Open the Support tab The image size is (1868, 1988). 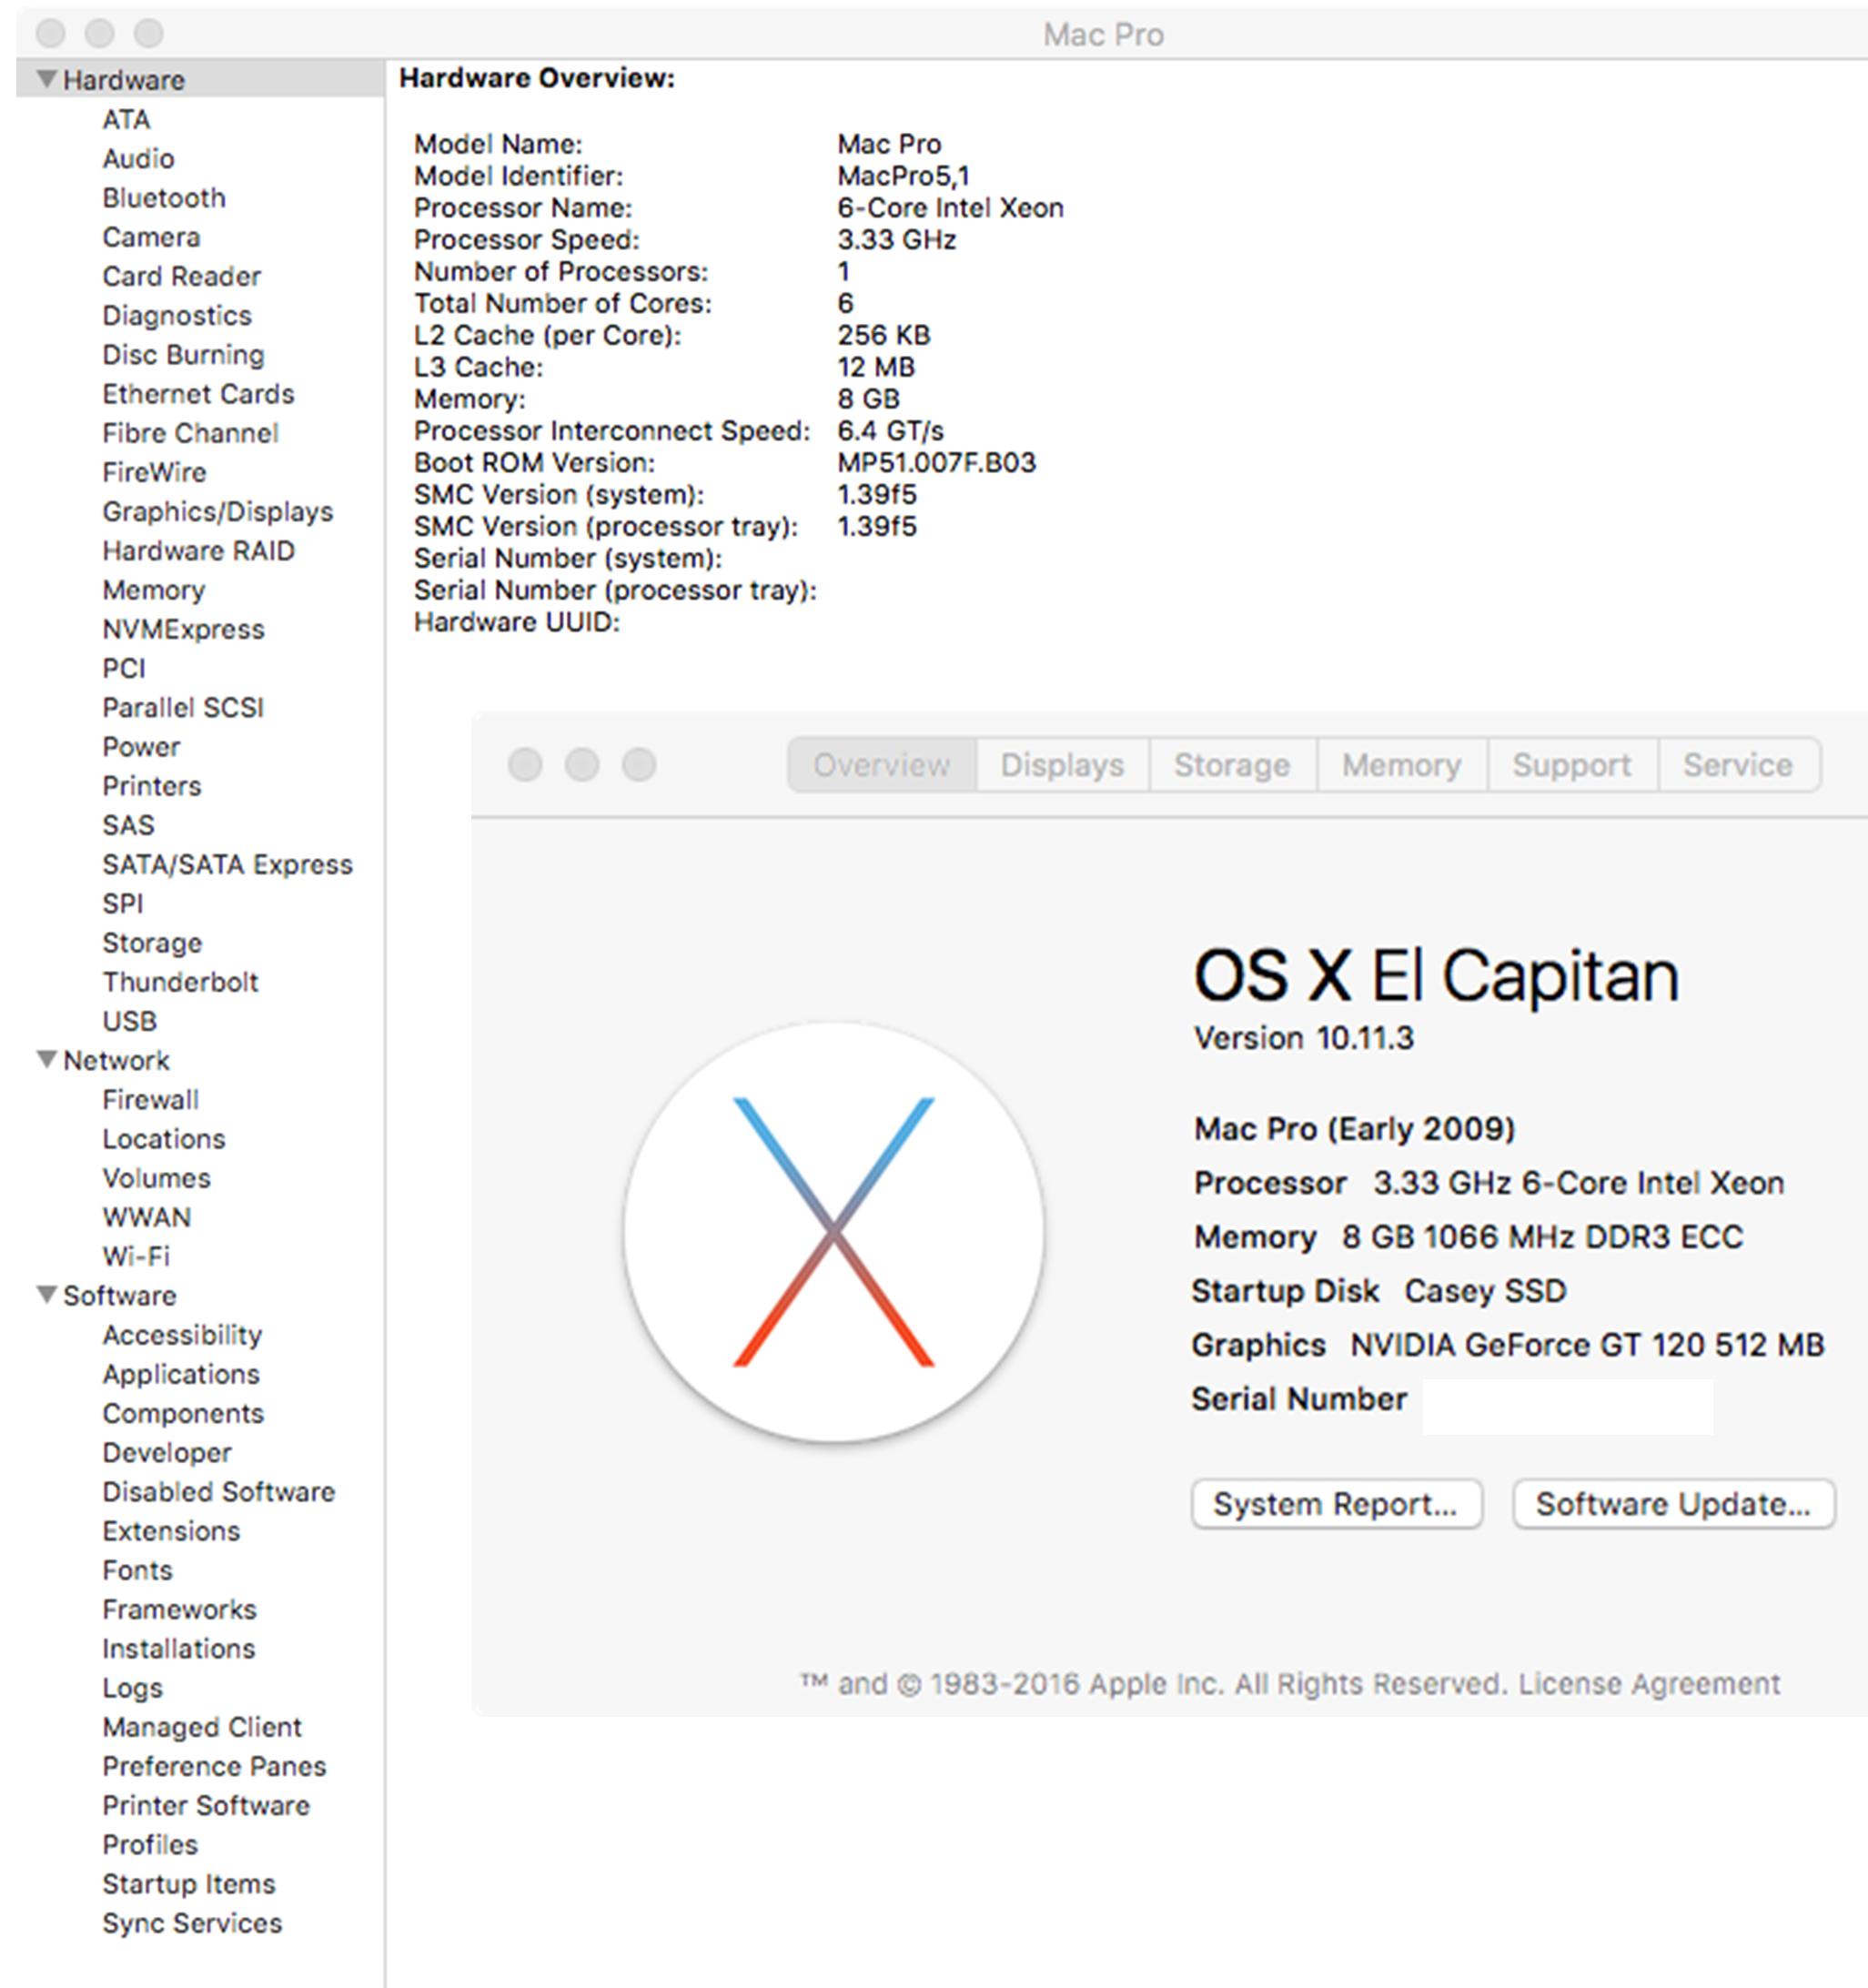[1571, 765]
